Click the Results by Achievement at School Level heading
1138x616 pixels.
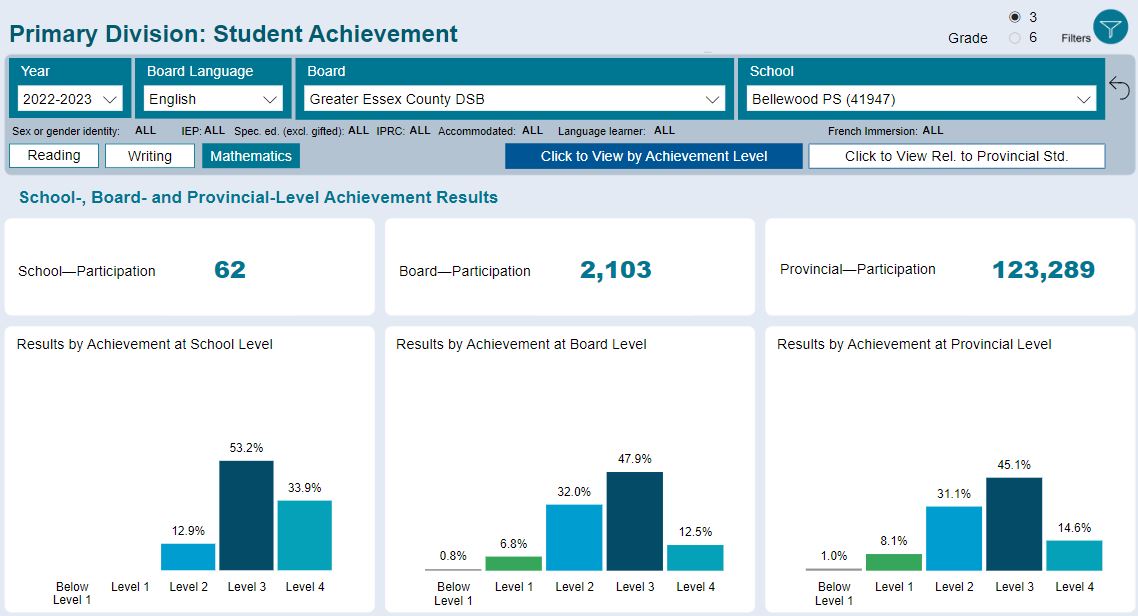(144, 345)
